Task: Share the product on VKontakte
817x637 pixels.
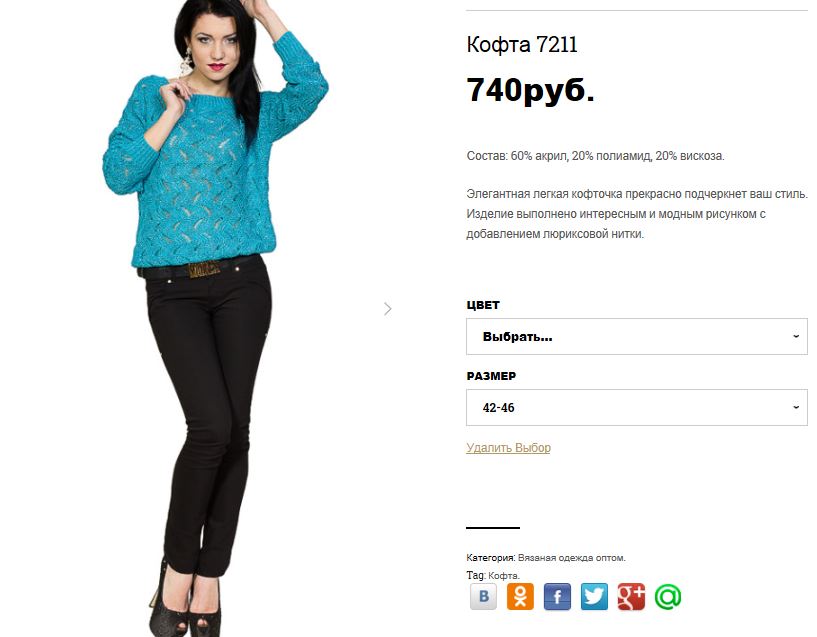Action: pyautogui.click(x=483, y=596)
